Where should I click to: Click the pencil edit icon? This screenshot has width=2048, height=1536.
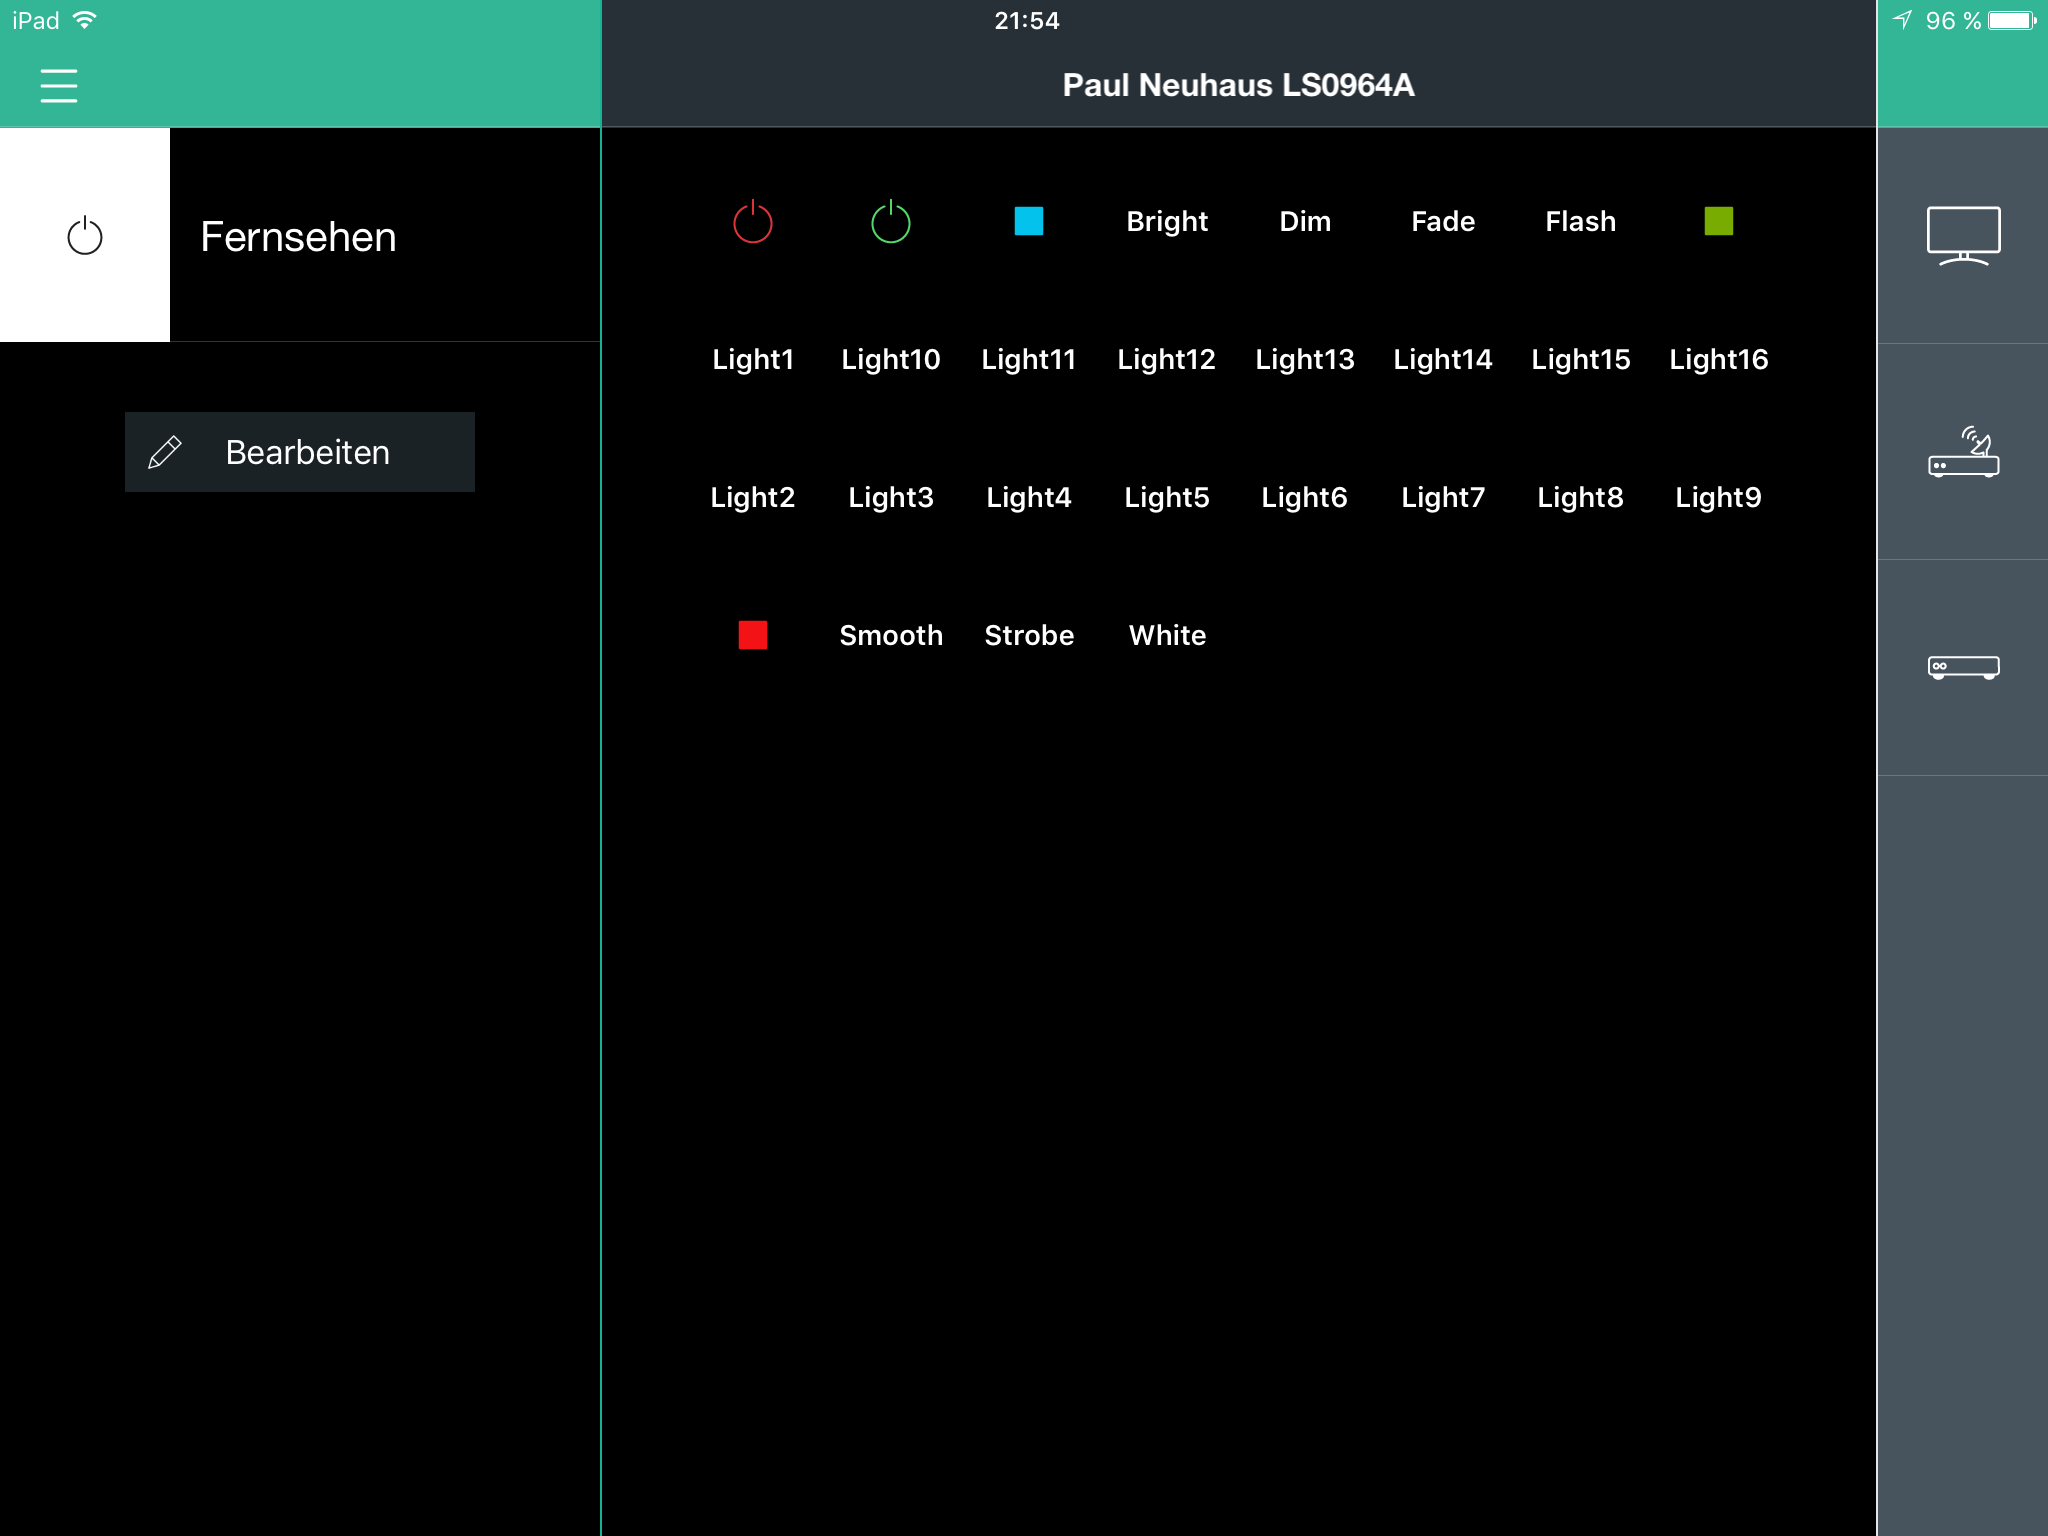pyautogui.click(x=165, y=452)
